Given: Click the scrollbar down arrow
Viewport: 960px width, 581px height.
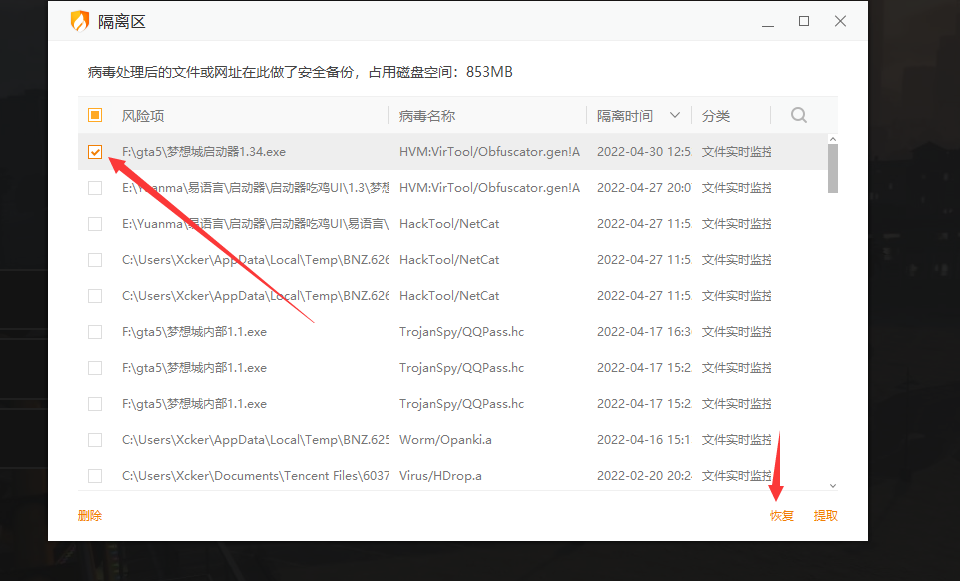Looking at the screenshot, I should click(x=833, y=485).
